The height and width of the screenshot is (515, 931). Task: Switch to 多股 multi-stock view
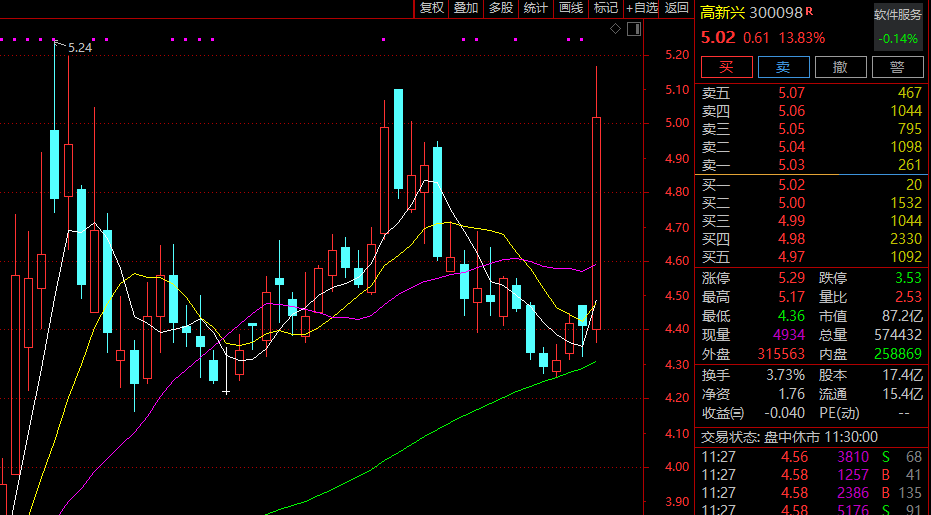click(x=501, y=8)
